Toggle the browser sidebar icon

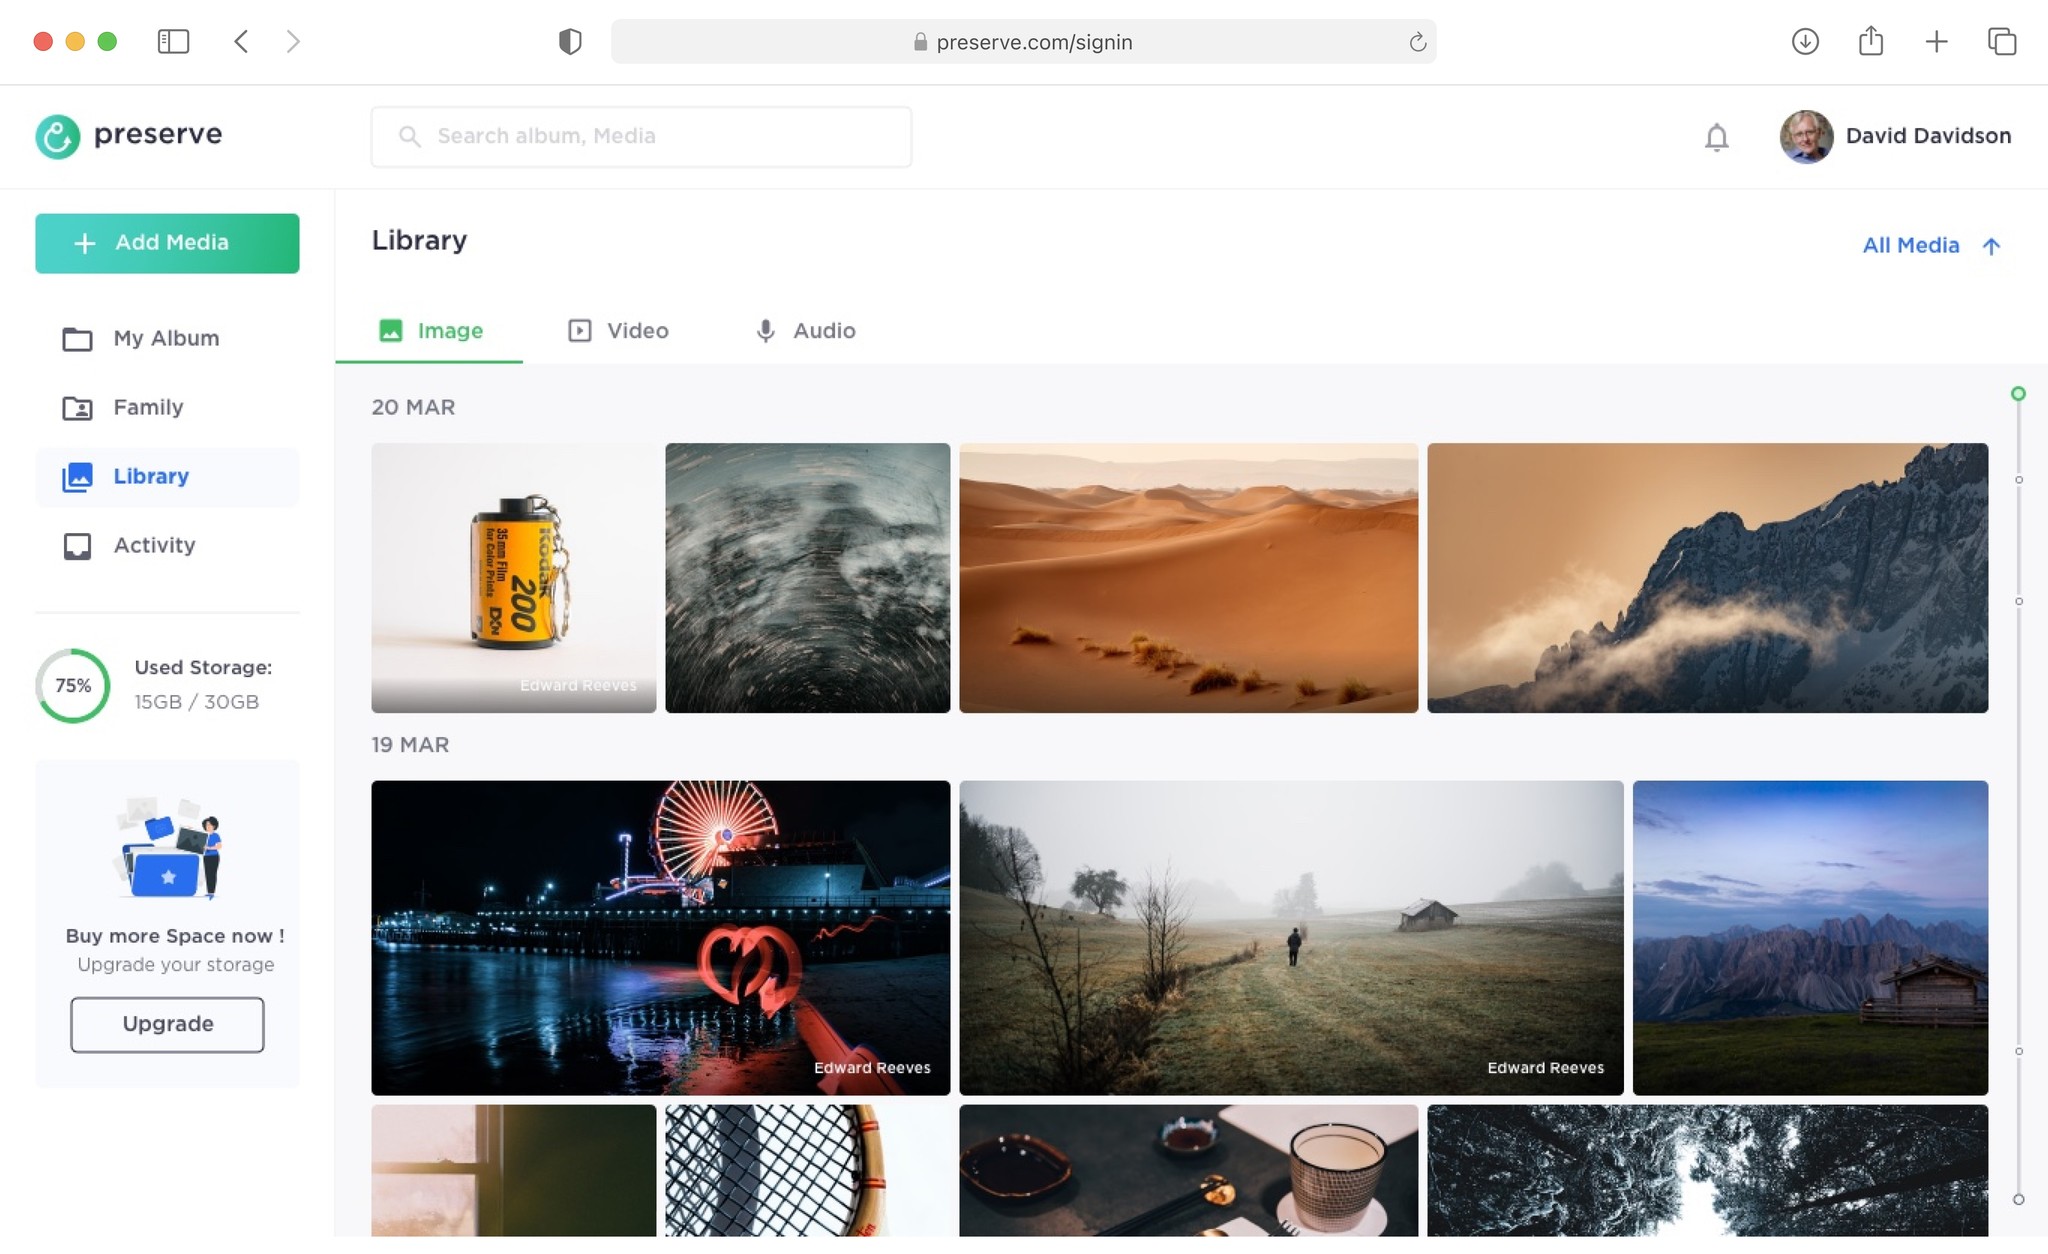point(173,41)
